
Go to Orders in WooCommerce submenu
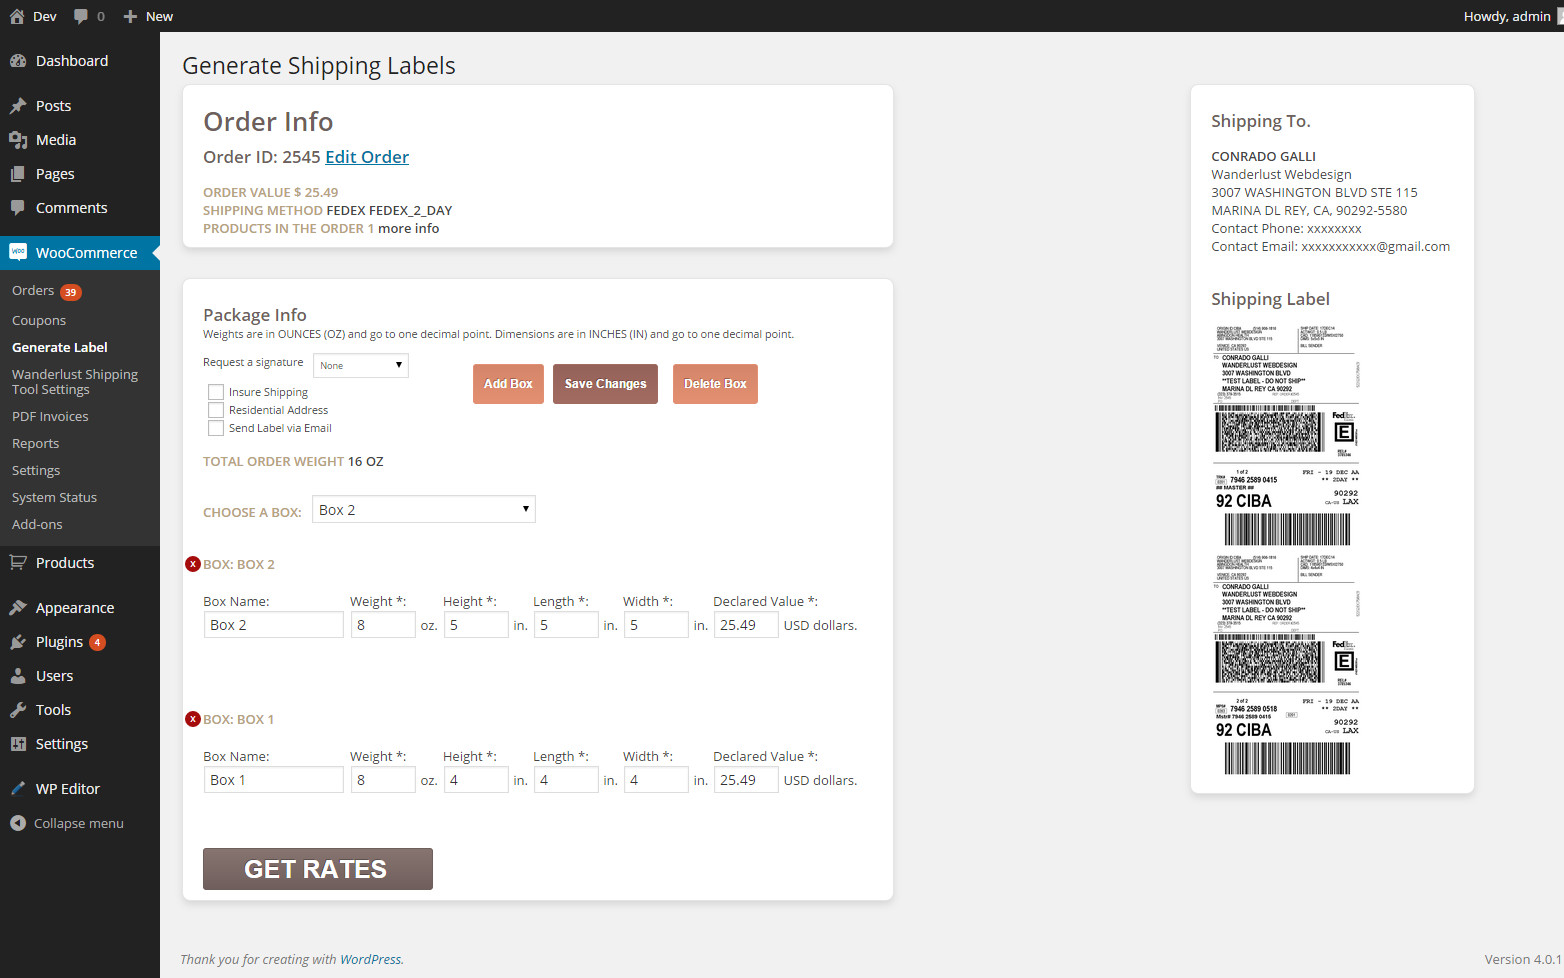coord(33,291)
